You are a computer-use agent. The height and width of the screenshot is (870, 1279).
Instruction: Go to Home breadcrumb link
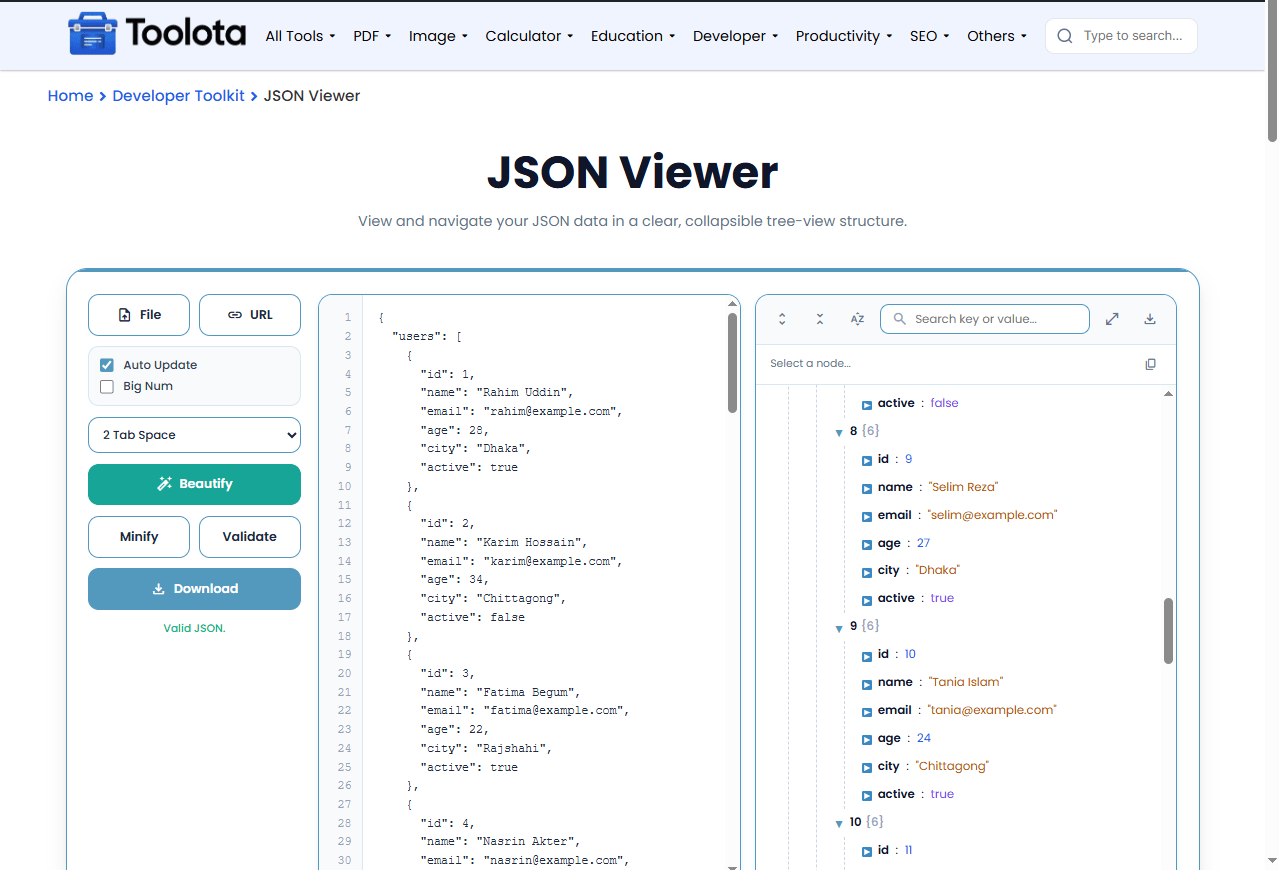pos(70,96)
